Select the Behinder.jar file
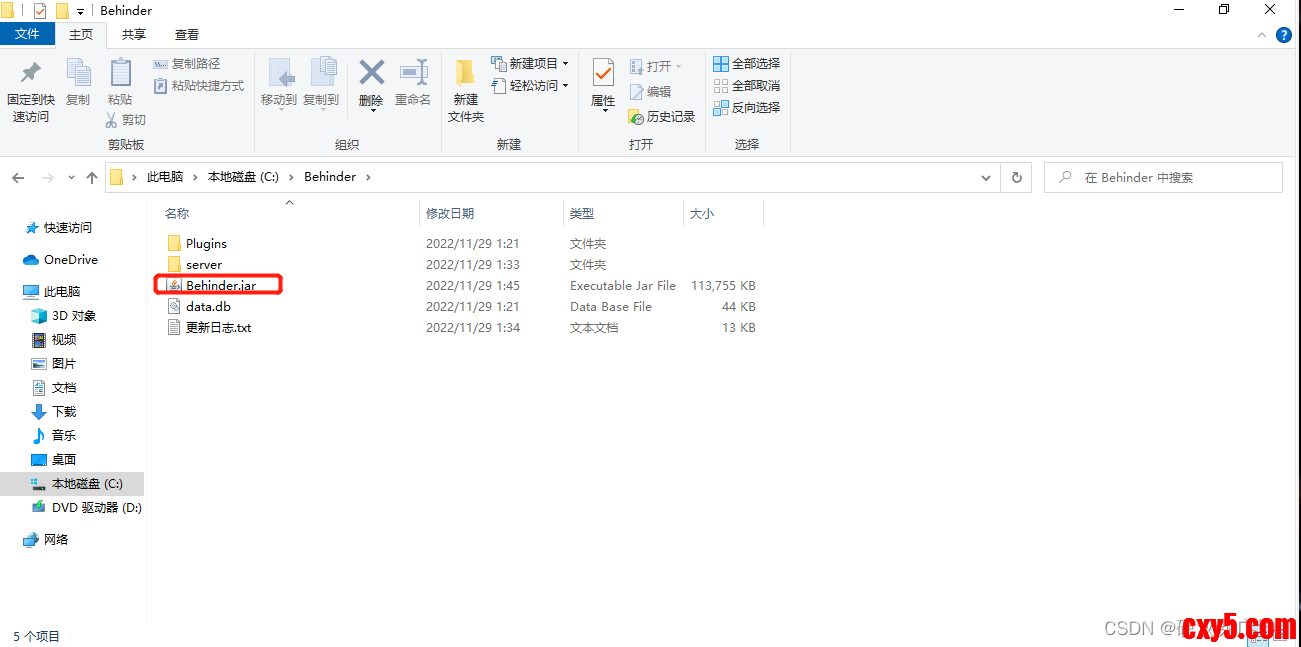1301x647 pixels. click(220, 286)
